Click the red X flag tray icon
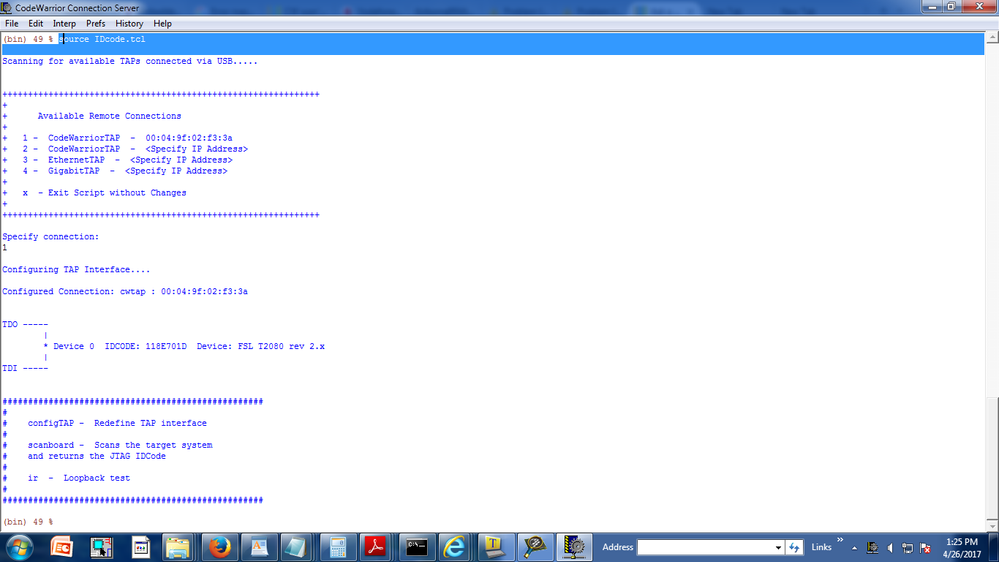 (926, 548)
